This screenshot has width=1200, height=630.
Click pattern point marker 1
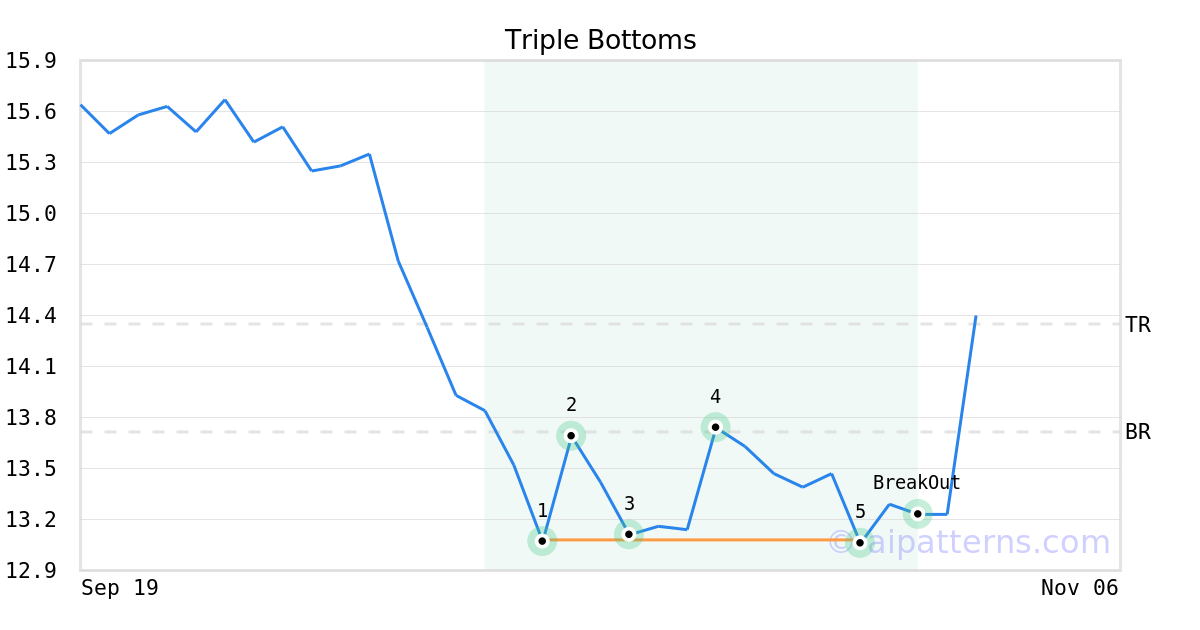[x=542, y=540]
